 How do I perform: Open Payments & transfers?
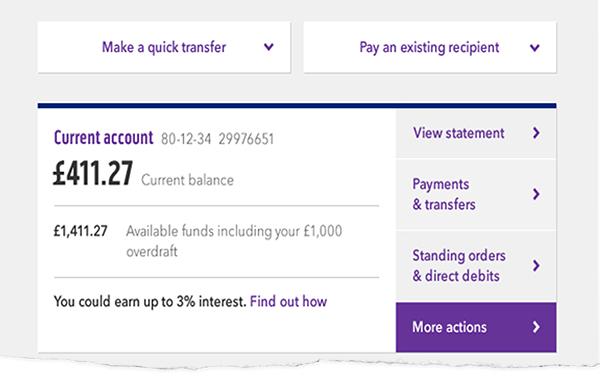tap(476, 194)
